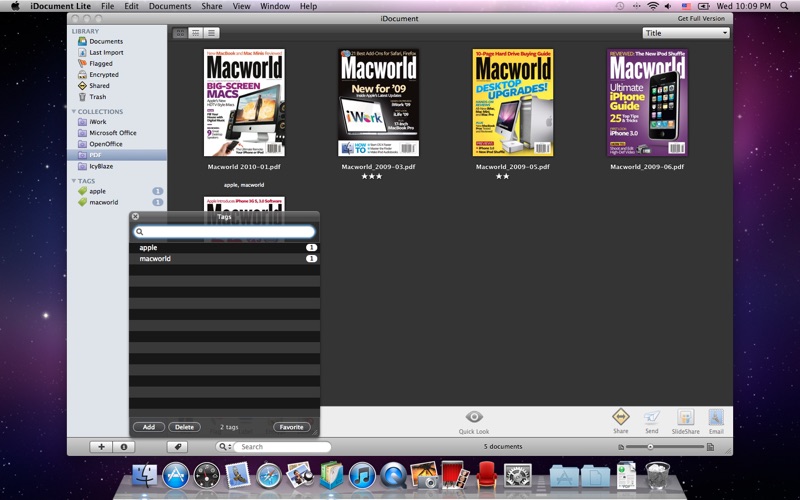Close the Tags floating panel
Image resolution: width=800 pixels, height=500 pixels.
[x=135, y=216]
